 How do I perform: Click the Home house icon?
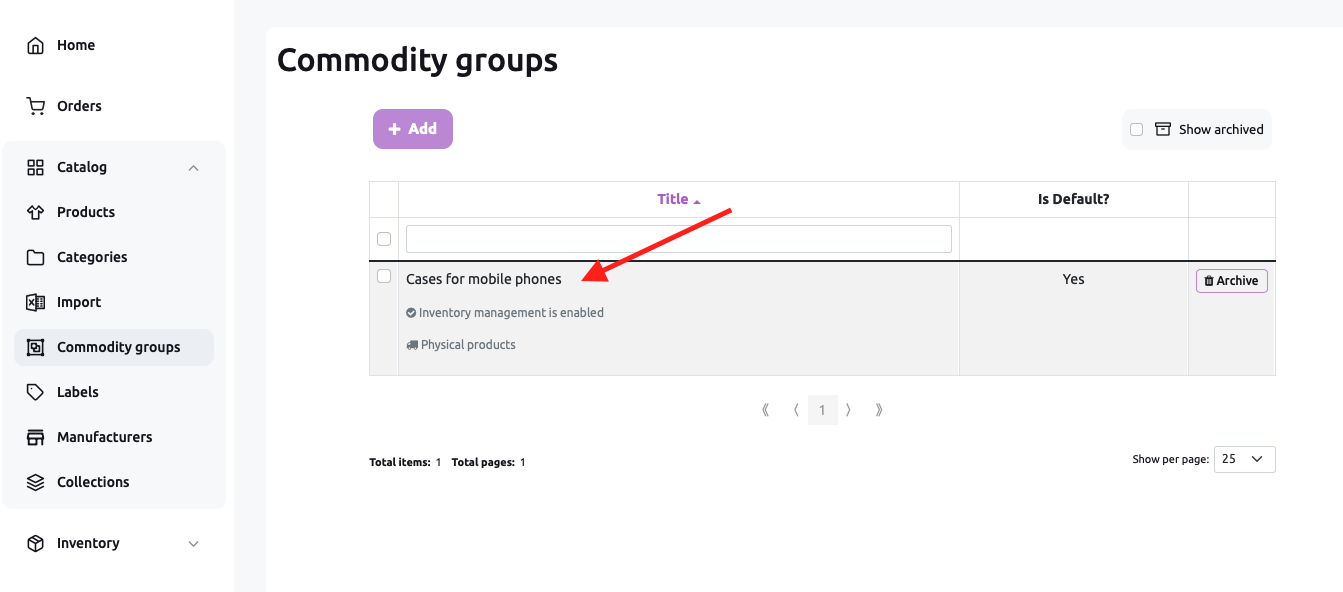coord(36,45)
